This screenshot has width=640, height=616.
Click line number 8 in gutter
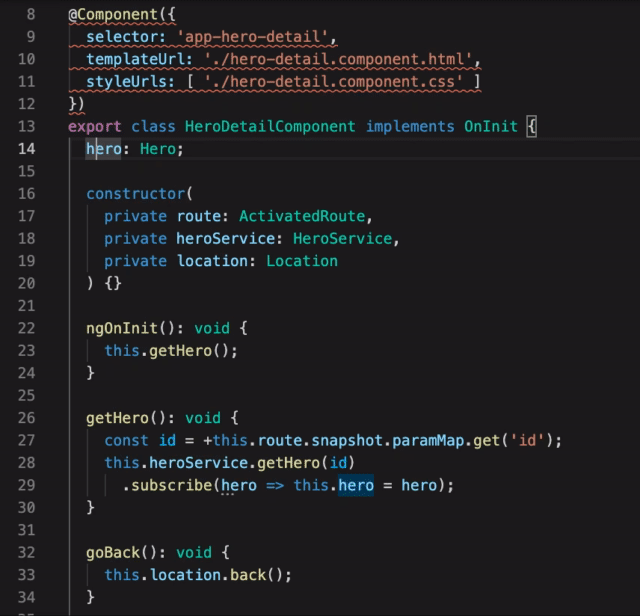(31, 14)
